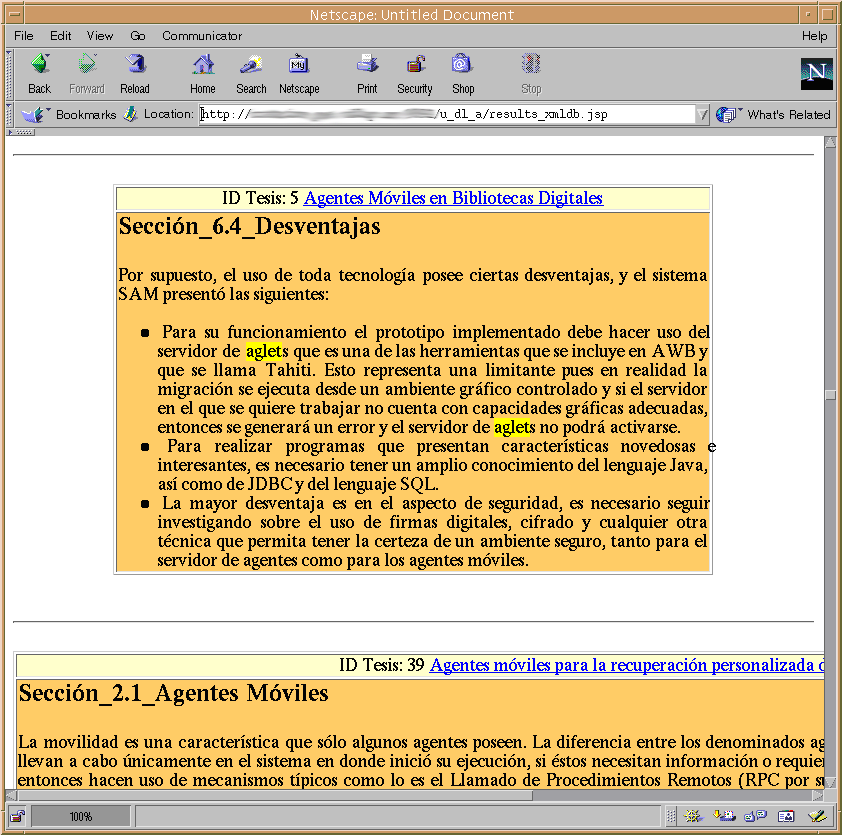
Task: Open the Security info button
Action: coord(414,74)
